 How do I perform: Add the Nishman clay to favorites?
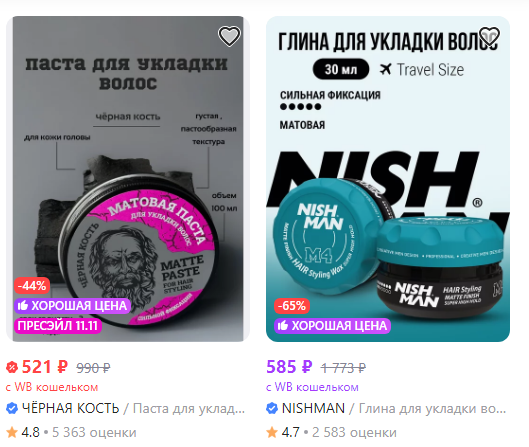(489, 36)
